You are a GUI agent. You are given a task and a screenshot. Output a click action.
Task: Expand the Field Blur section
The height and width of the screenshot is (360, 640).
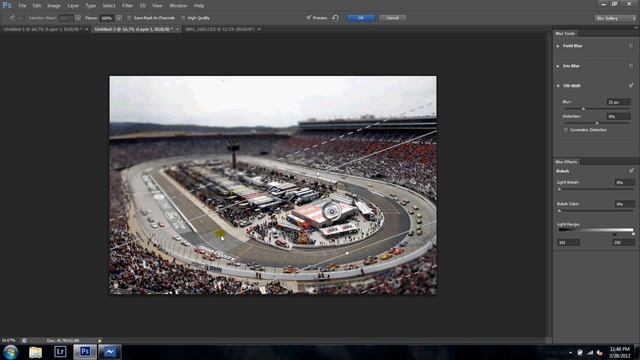coord(558,46)
